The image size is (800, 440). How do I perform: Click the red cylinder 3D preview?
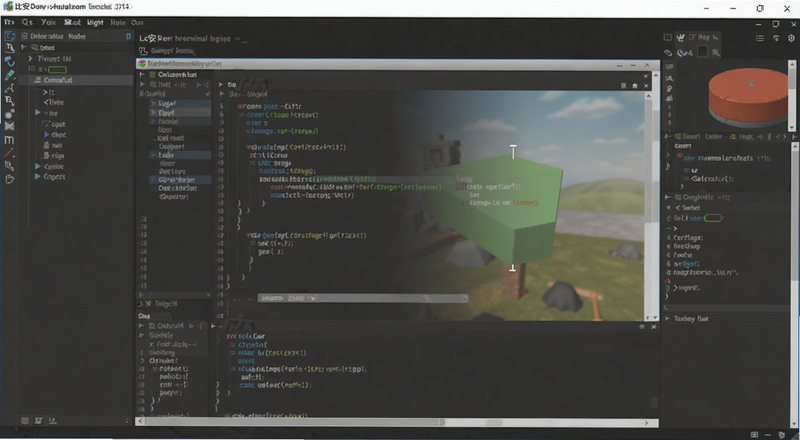coord(749,97)
